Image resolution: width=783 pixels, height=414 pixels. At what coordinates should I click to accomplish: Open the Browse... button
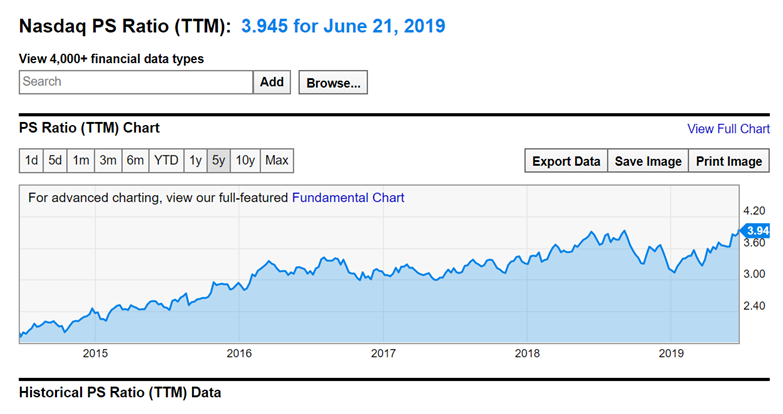333,82
